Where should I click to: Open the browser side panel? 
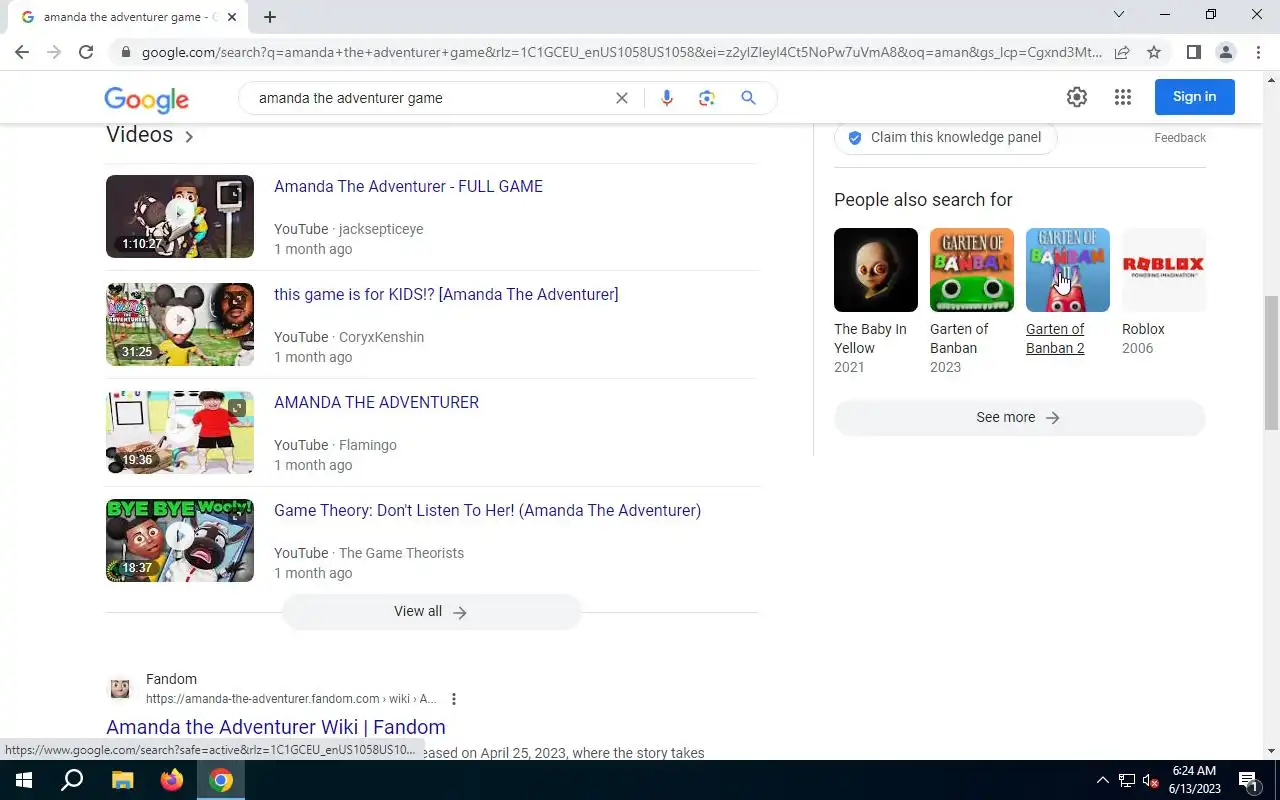tap(1193, 52)
